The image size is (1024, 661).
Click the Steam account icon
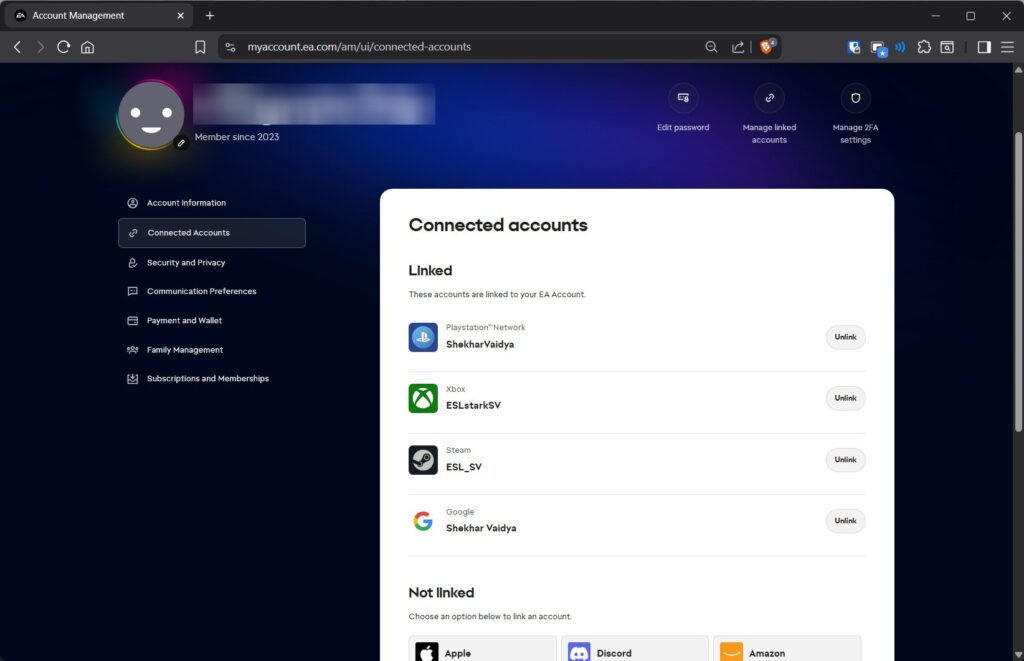(x=422, y=459)
